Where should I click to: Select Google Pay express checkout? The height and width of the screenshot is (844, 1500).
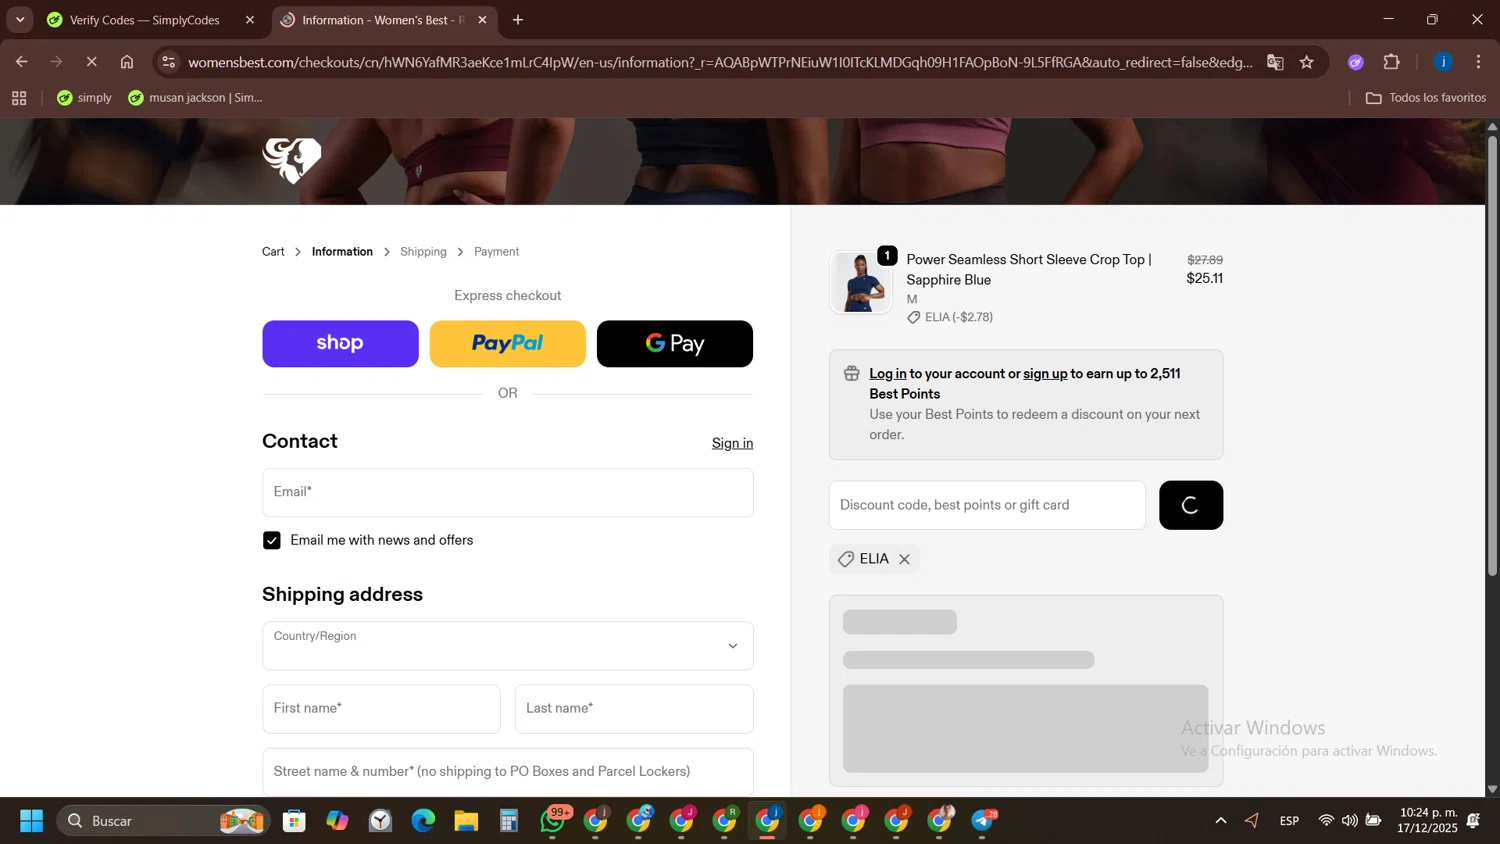click(x=675, y=343)
